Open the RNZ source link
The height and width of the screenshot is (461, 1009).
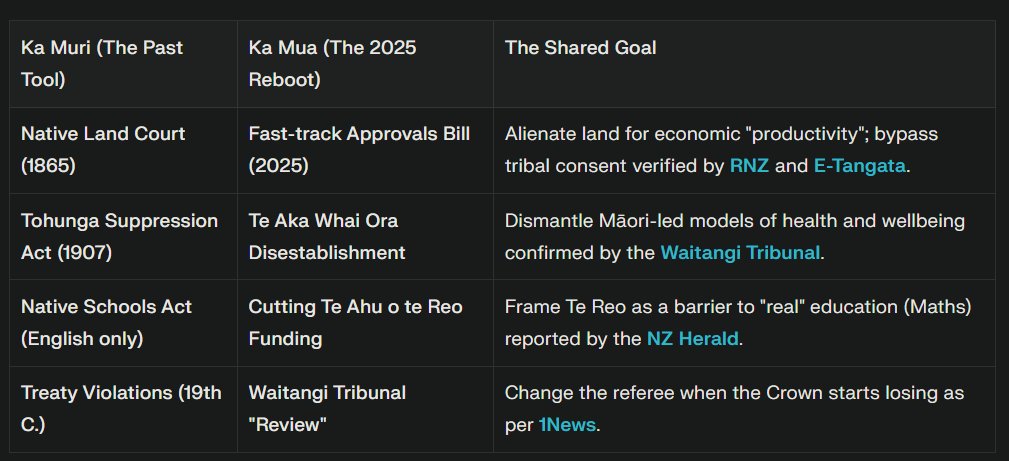pyautogui.click(x=749, y=166)
